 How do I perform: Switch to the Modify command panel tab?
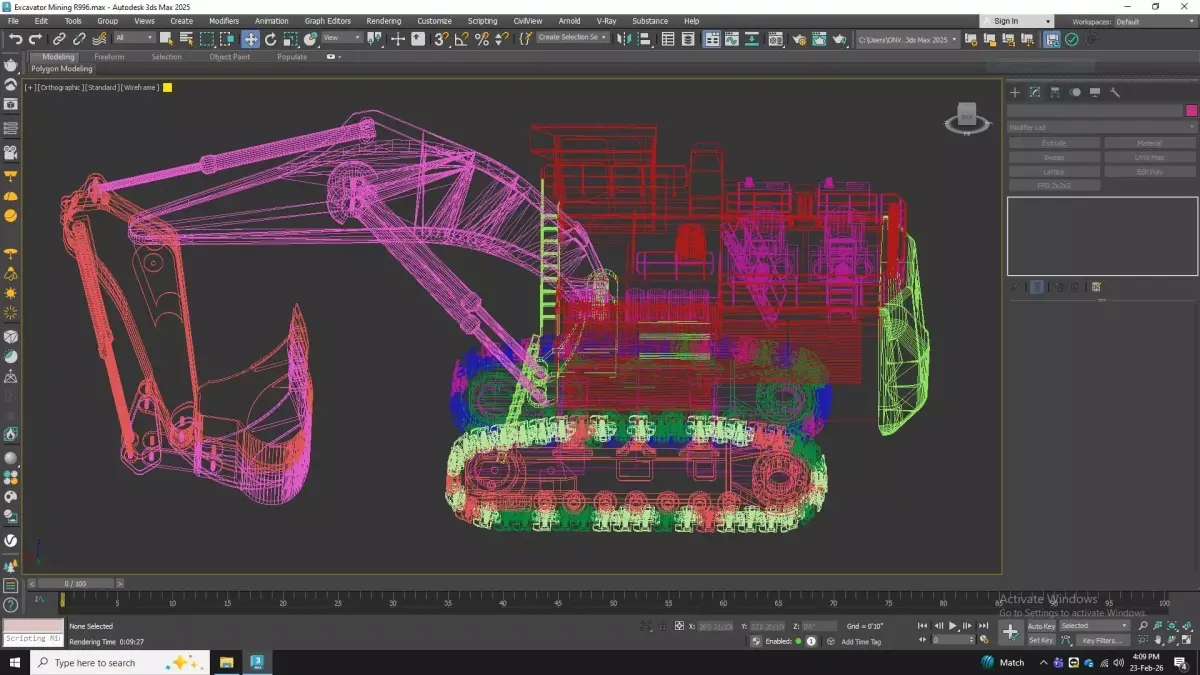pos(1035,92)
